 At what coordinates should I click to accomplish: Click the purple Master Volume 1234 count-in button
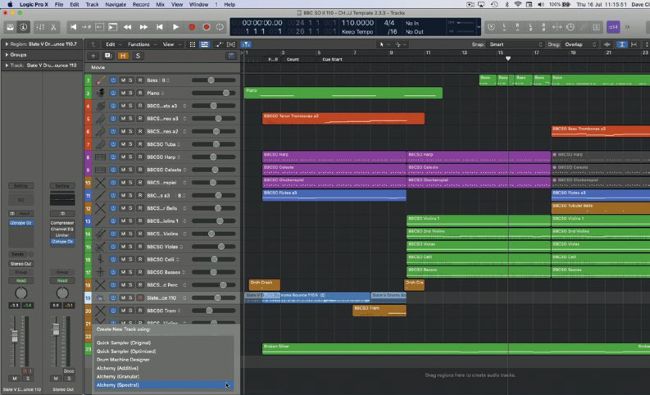614,27
